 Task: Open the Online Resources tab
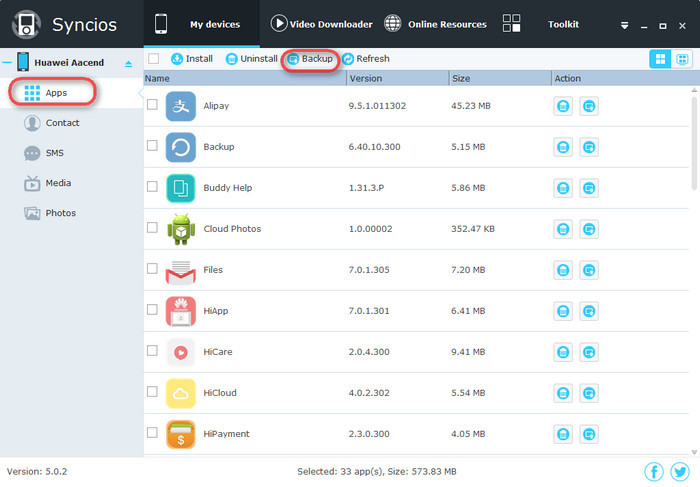tap(435, 24)
